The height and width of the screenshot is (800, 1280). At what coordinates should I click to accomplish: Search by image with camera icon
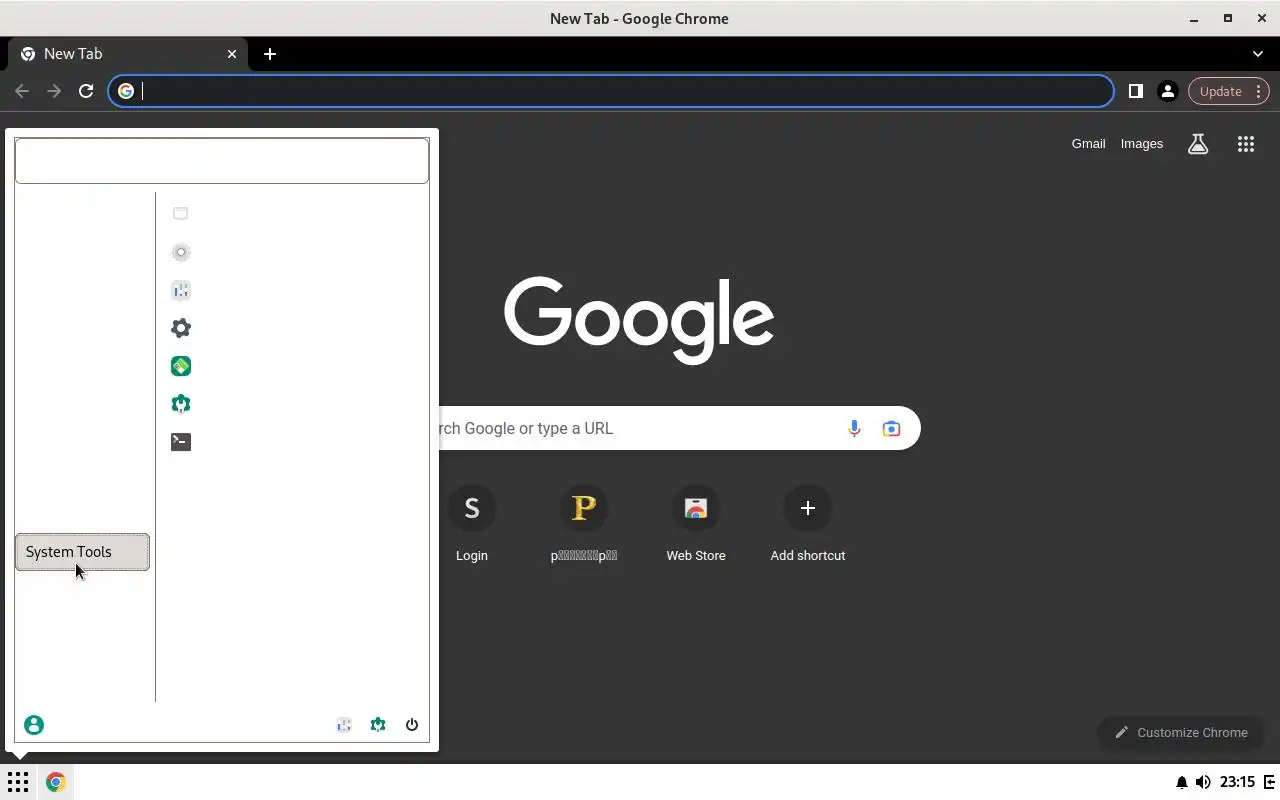tap(891, 428)
